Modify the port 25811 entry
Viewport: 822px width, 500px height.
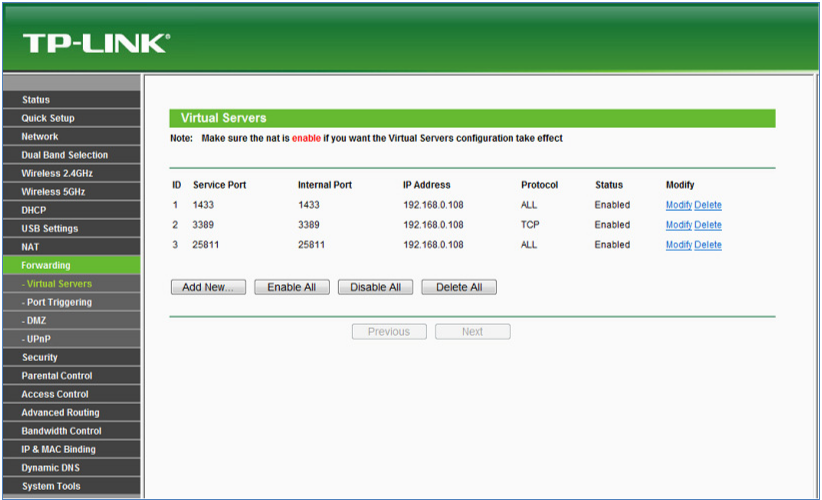point(679,245)
